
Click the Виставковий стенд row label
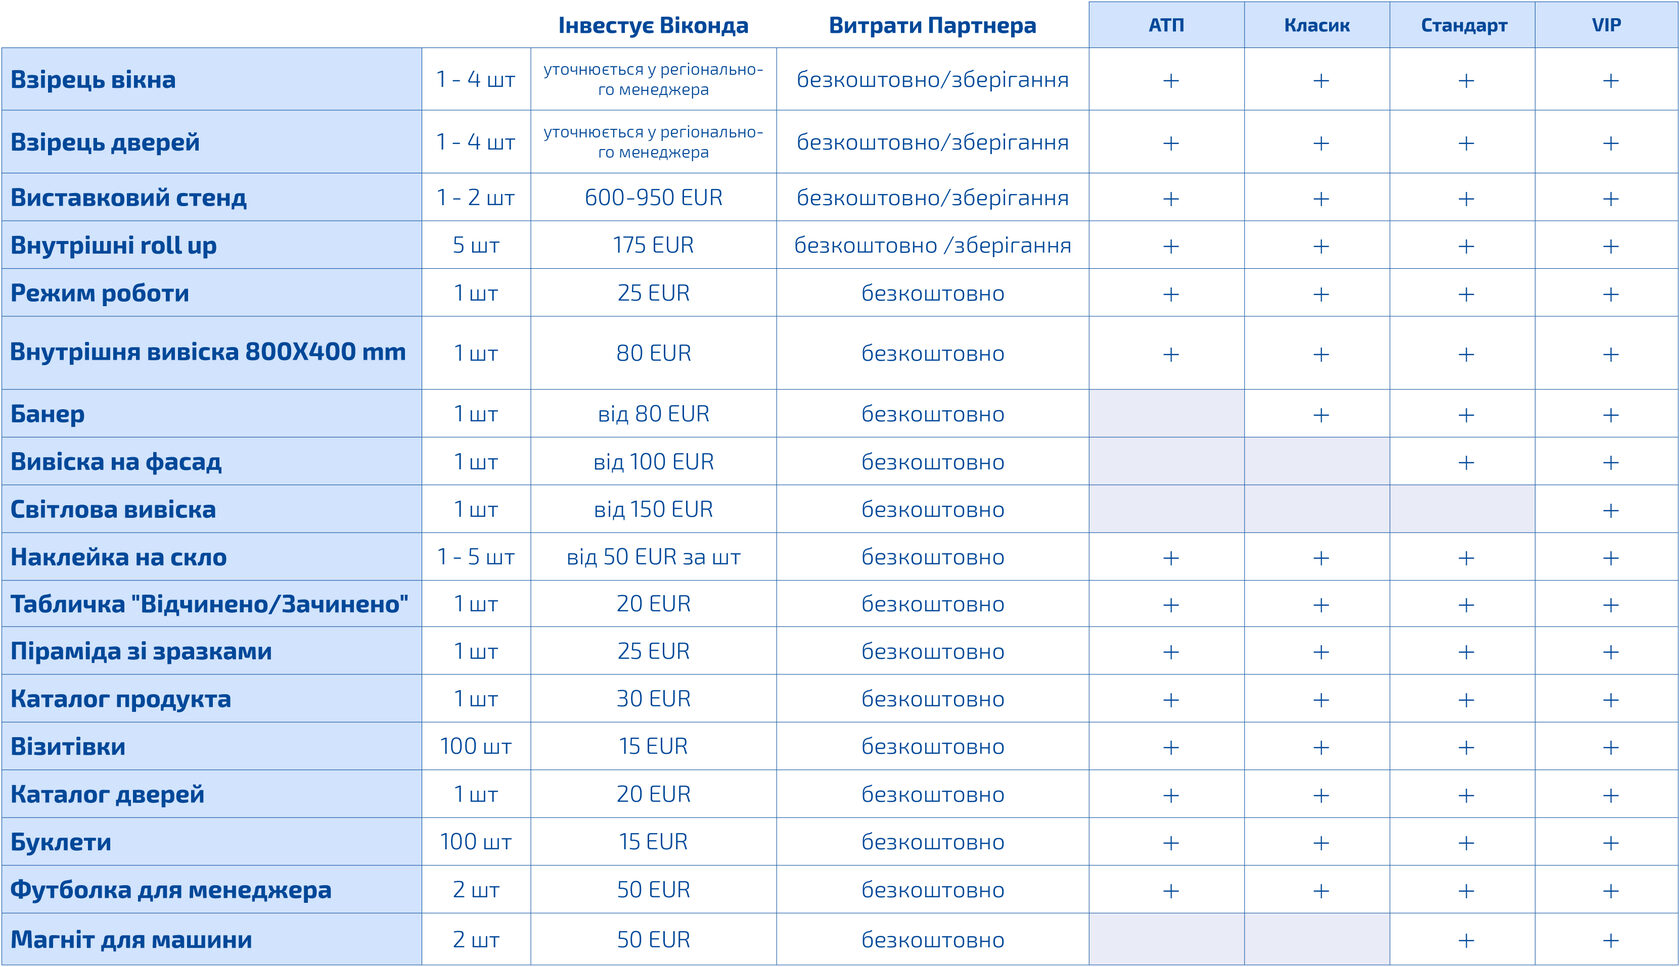pos(129,198)
